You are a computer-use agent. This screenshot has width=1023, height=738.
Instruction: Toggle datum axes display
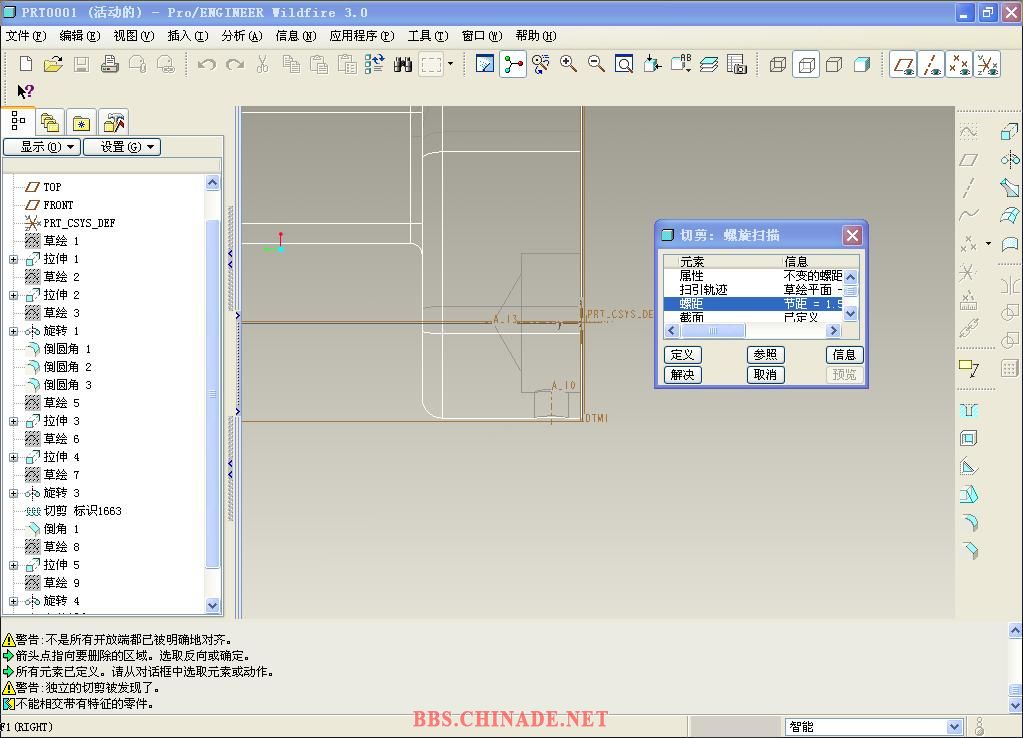point(931,65)
